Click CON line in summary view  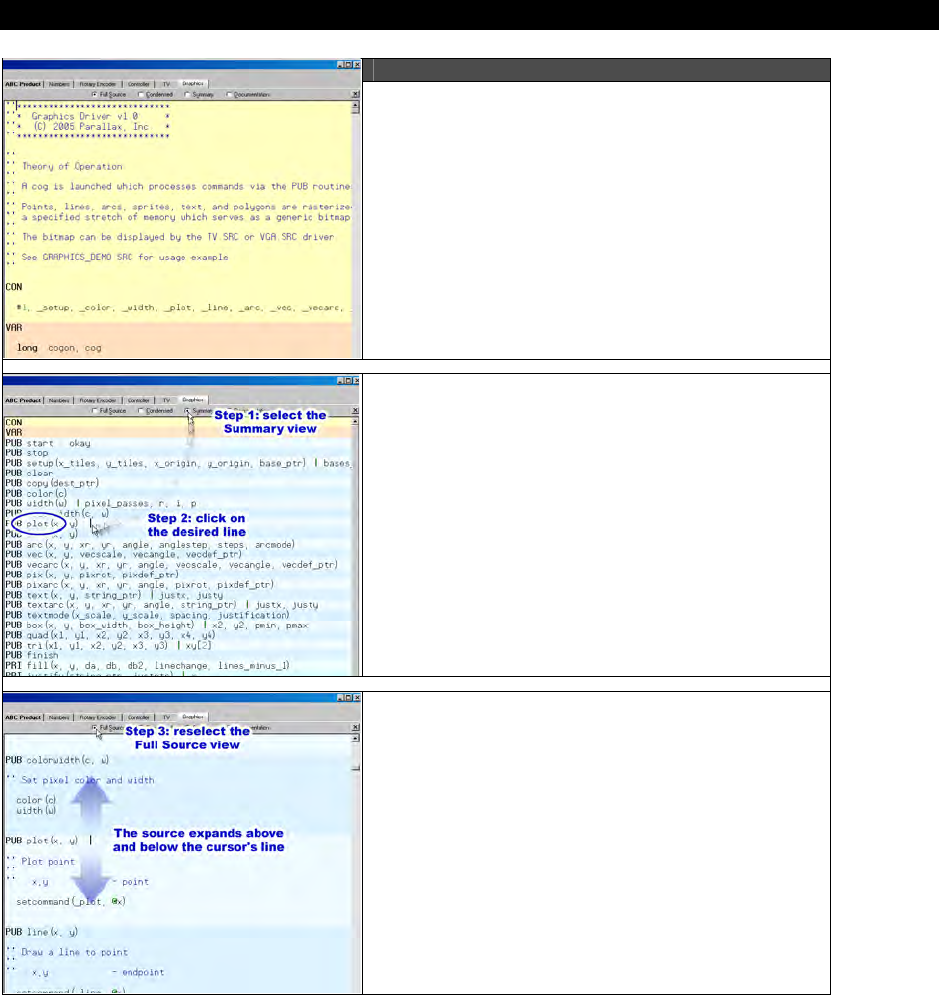point(14,423)
